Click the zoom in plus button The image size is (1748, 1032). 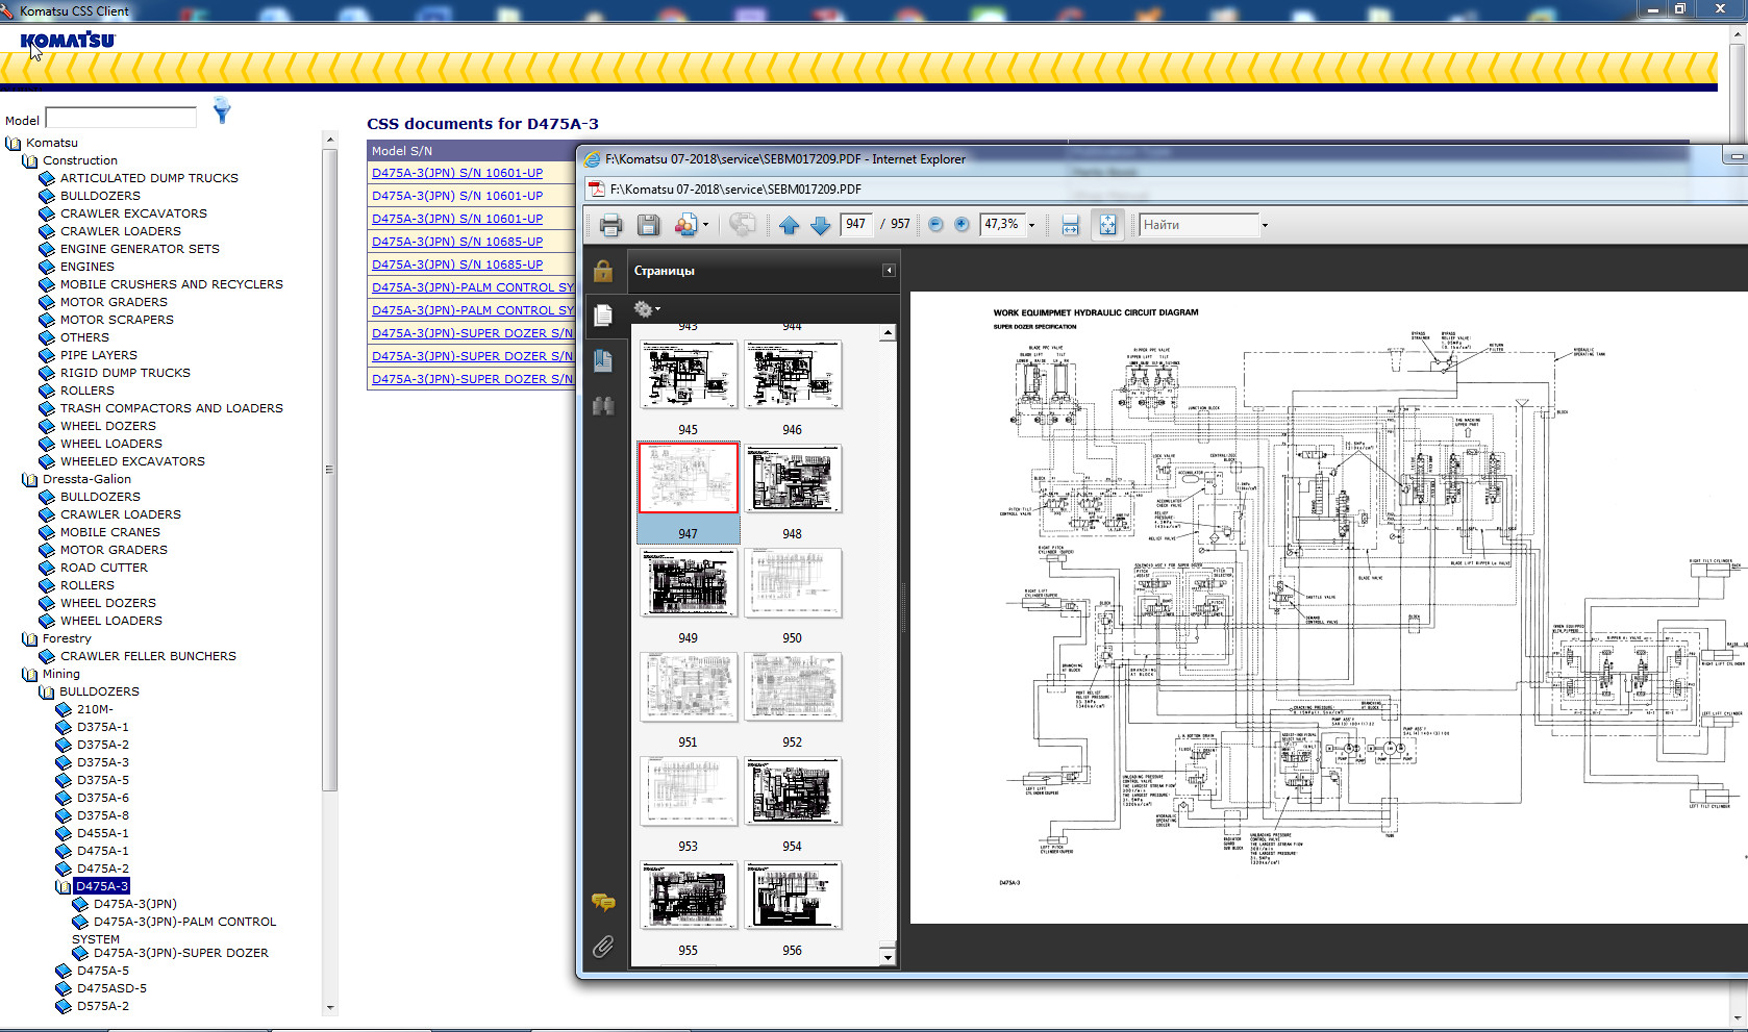pyautogui.click(x=961, y=225)
